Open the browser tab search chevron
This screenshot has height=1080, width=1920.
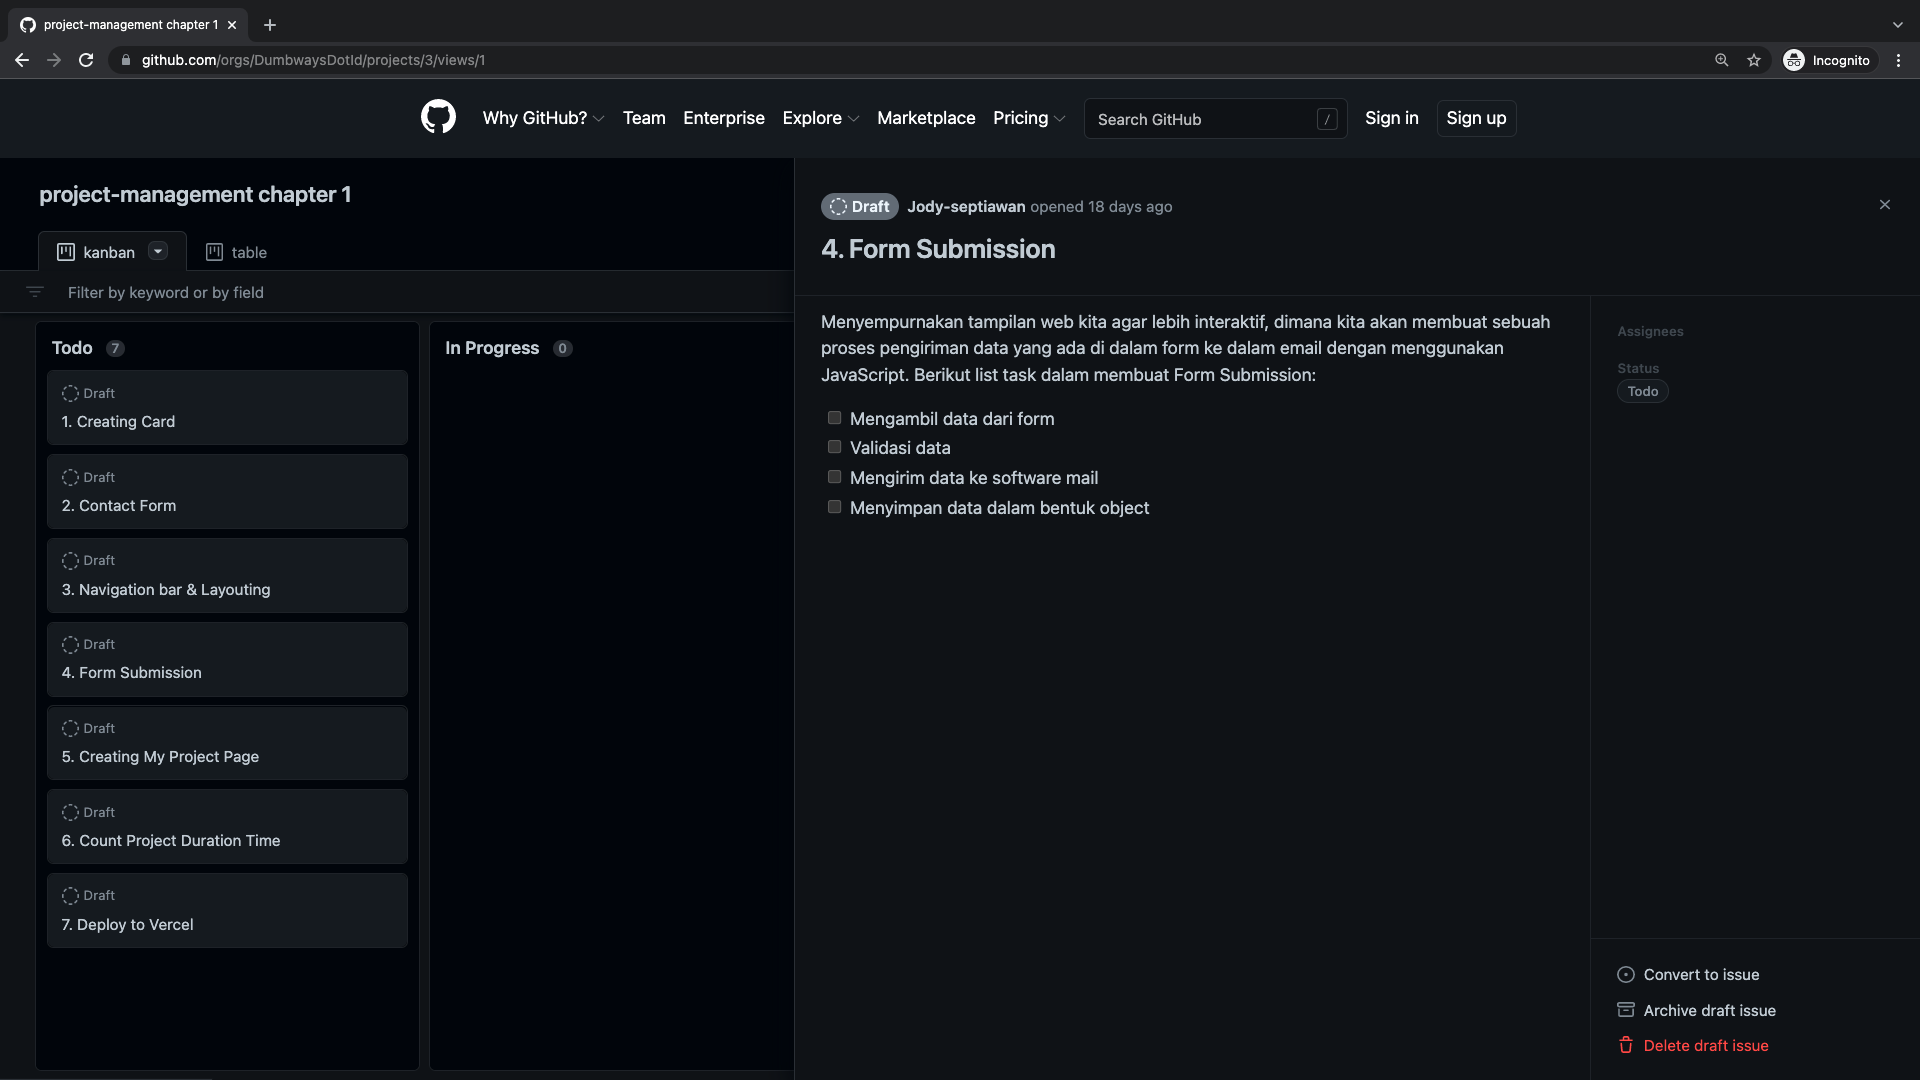[1897, 25]
